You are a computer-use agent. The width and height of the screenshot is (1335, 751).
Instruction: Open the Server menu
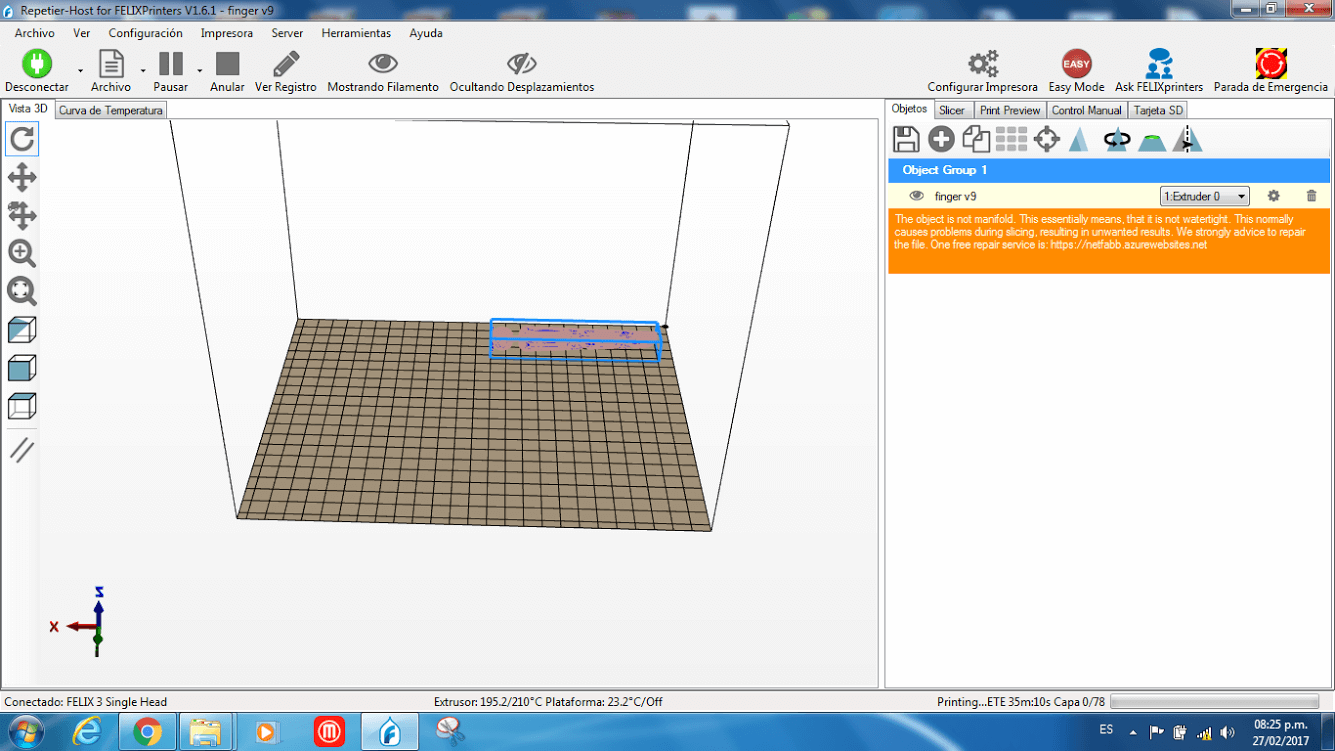[x=287, y=33]
